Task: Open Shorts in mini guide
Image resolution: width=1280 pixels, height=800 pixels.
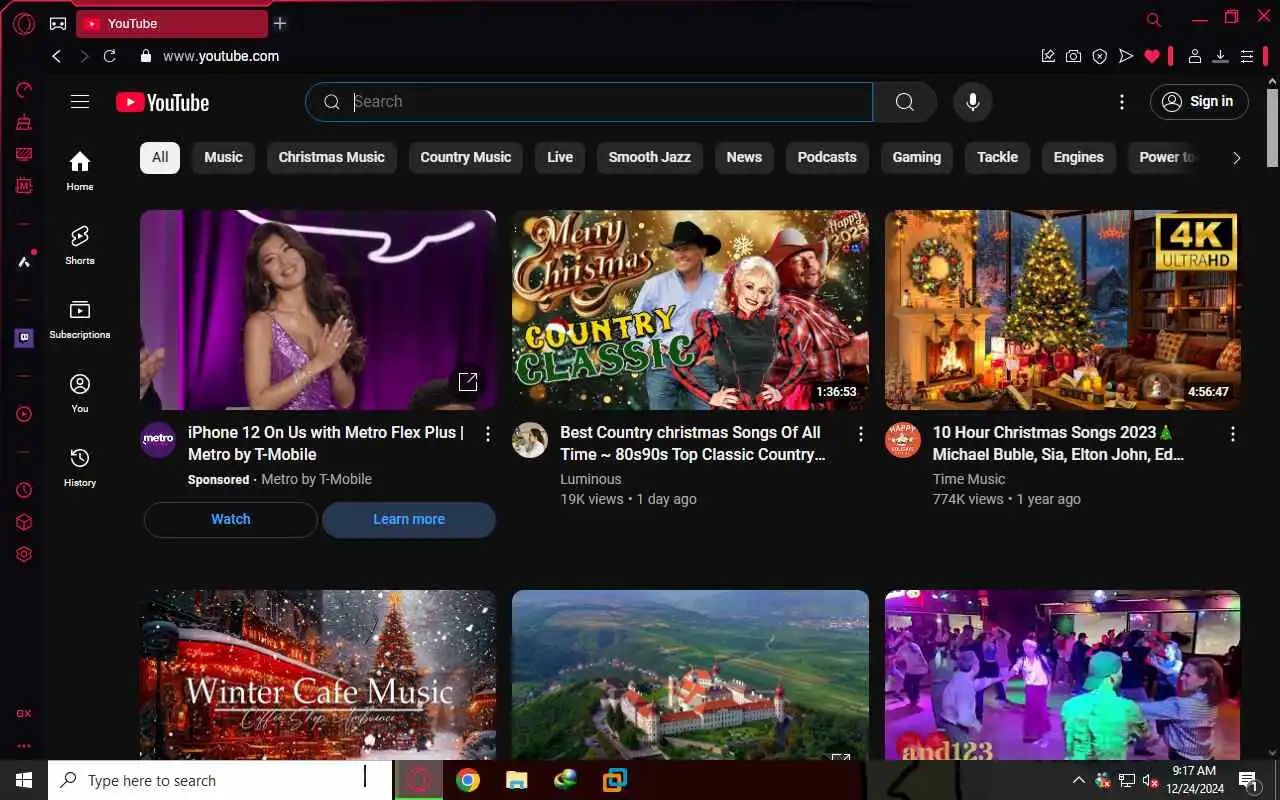Action: click(x=80, y=245)
